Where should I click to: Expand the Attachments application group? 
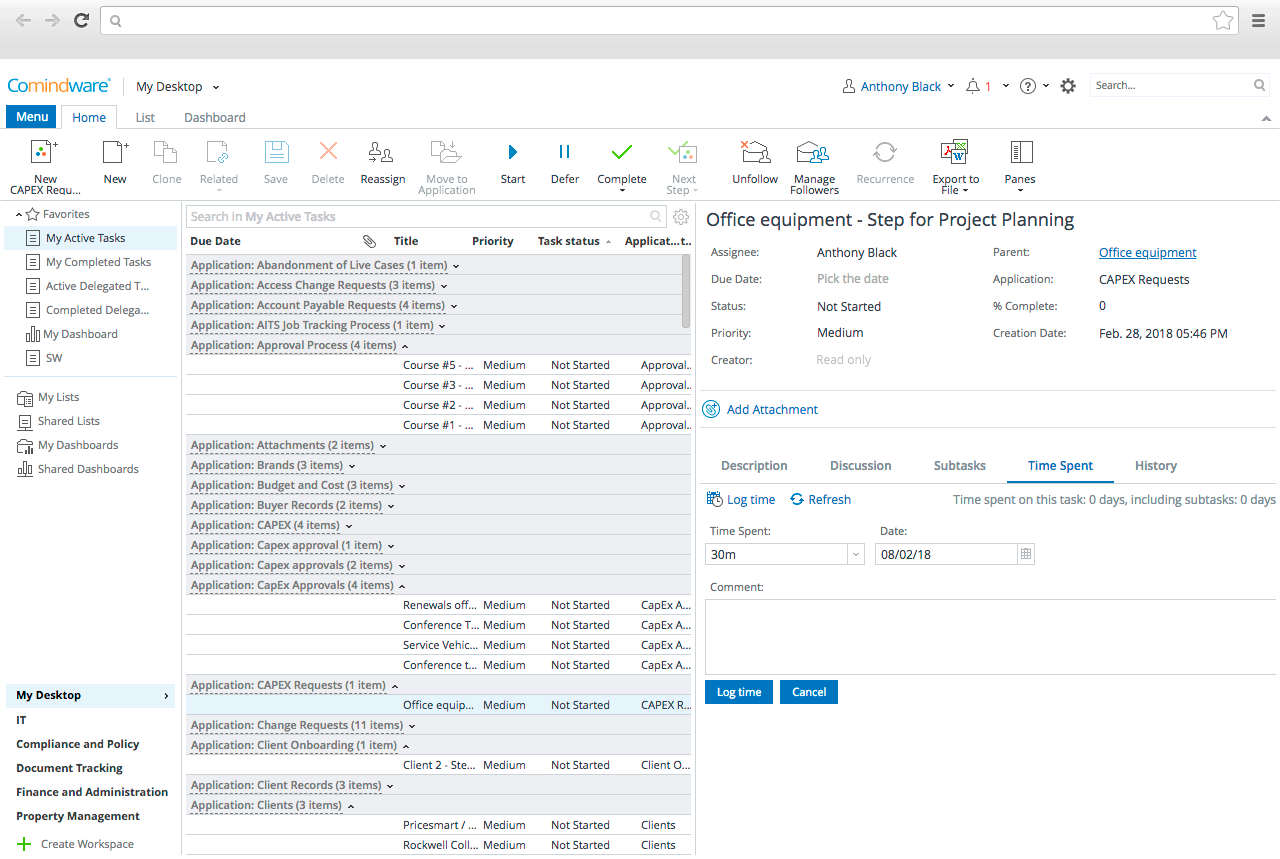coord(383,446)
